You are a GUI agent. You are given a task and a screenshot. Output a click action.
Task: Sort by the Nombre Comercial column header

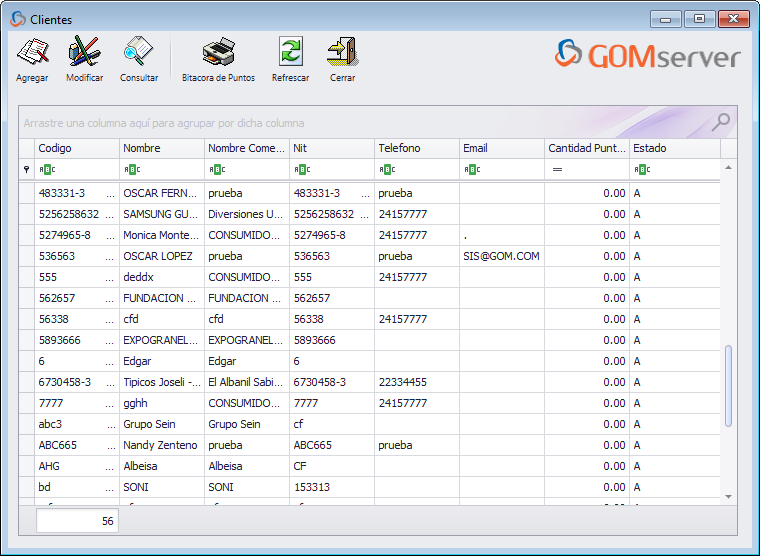[247, 148]
